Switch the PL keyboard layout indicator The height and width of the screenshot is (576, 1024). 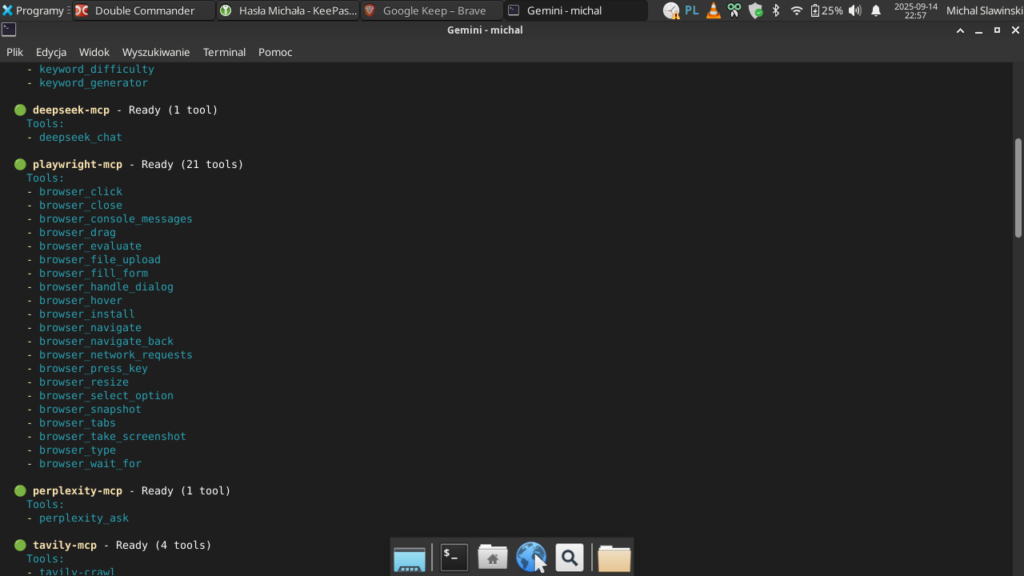pyautogui.click(x=692, y=11)
